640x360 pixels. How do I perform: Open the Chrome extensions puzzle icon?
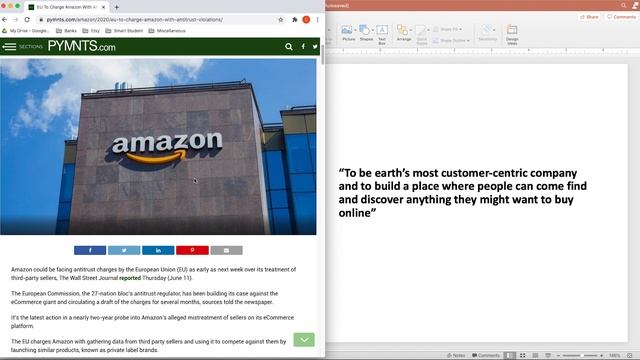pyautogui.click(x=295, y=20)
